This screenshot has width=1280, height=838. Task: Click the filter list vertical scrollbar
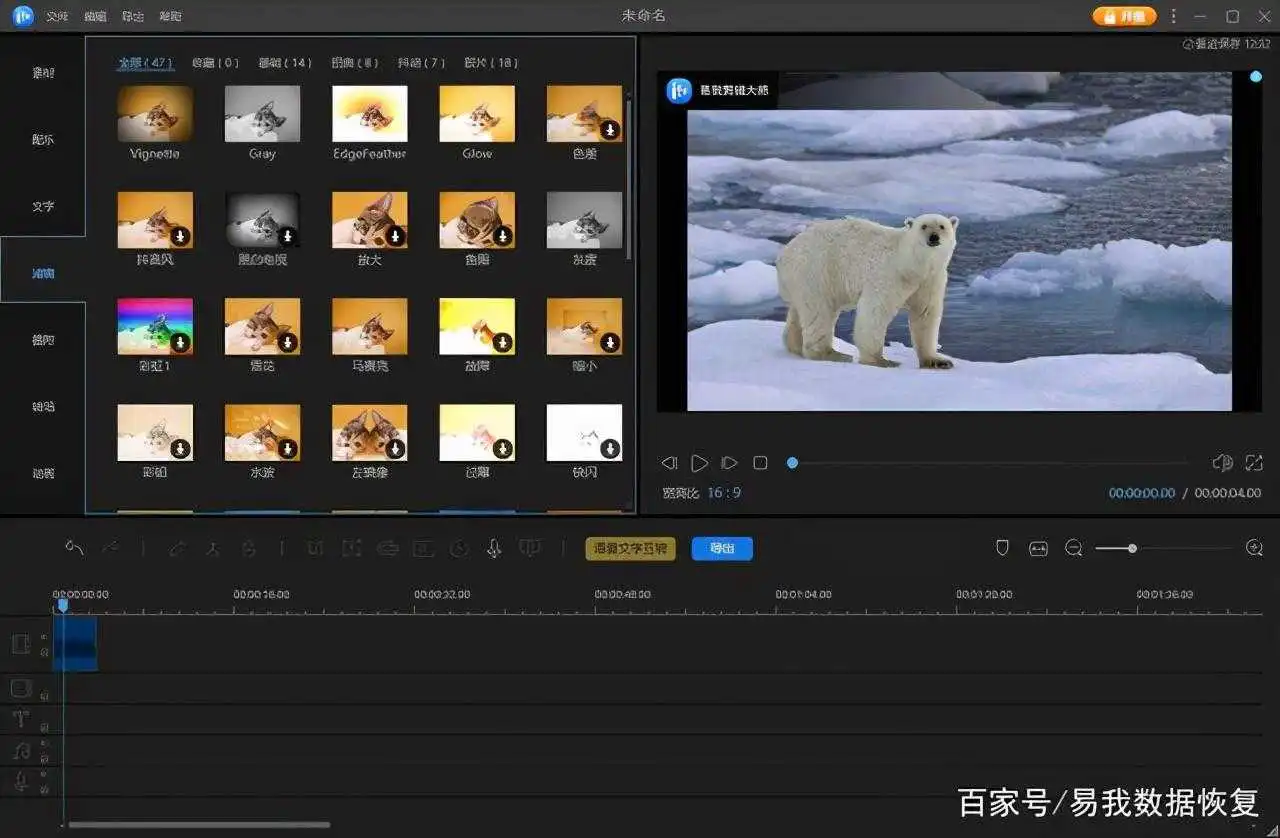(629, 178)
